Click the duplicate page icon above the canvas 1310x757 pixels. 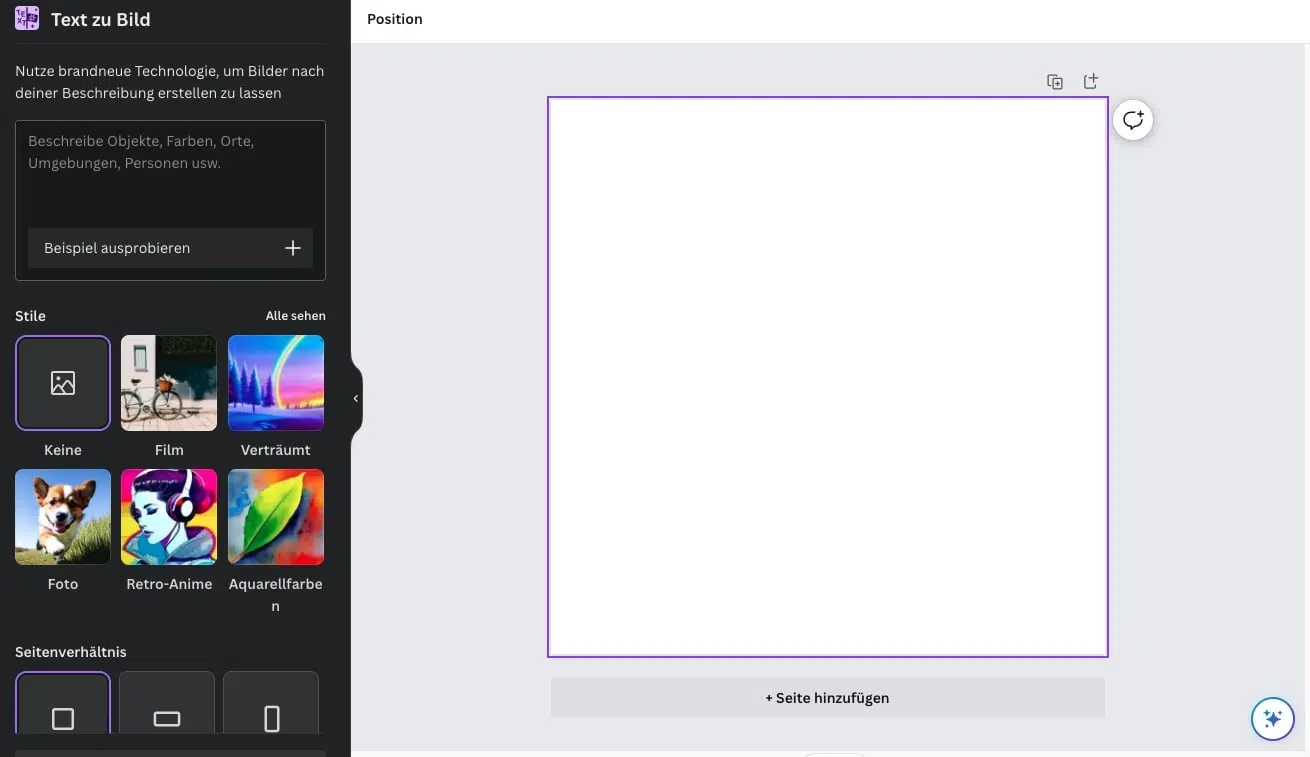(1054, 81)
